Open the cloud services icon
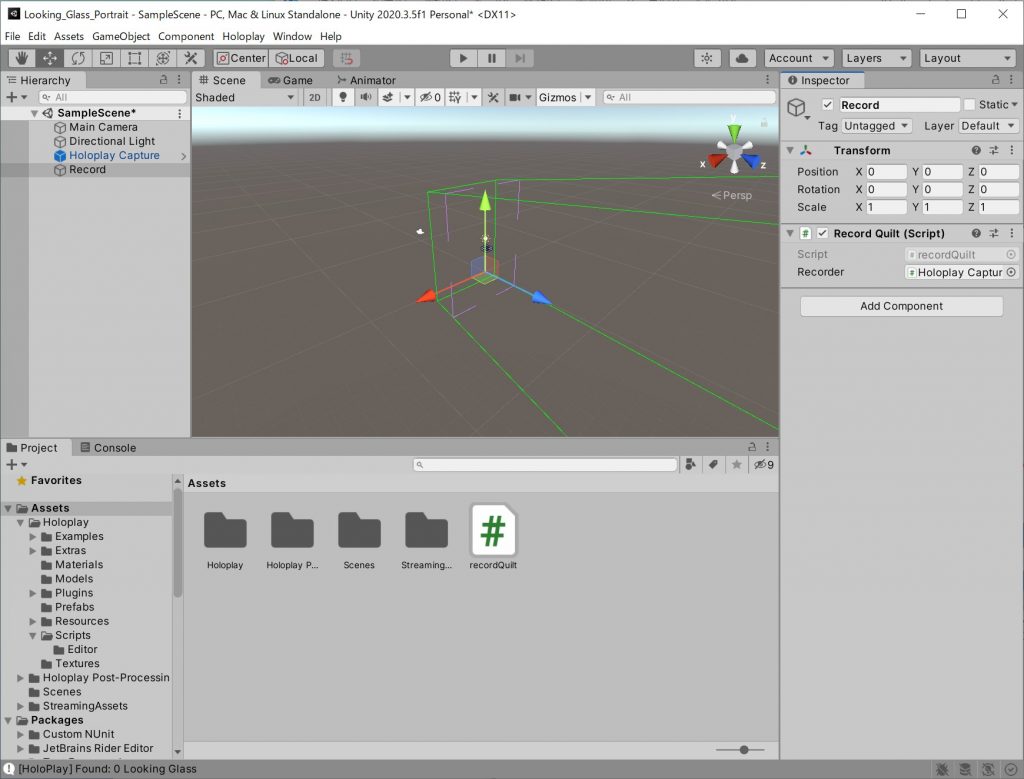 (742, 58)
